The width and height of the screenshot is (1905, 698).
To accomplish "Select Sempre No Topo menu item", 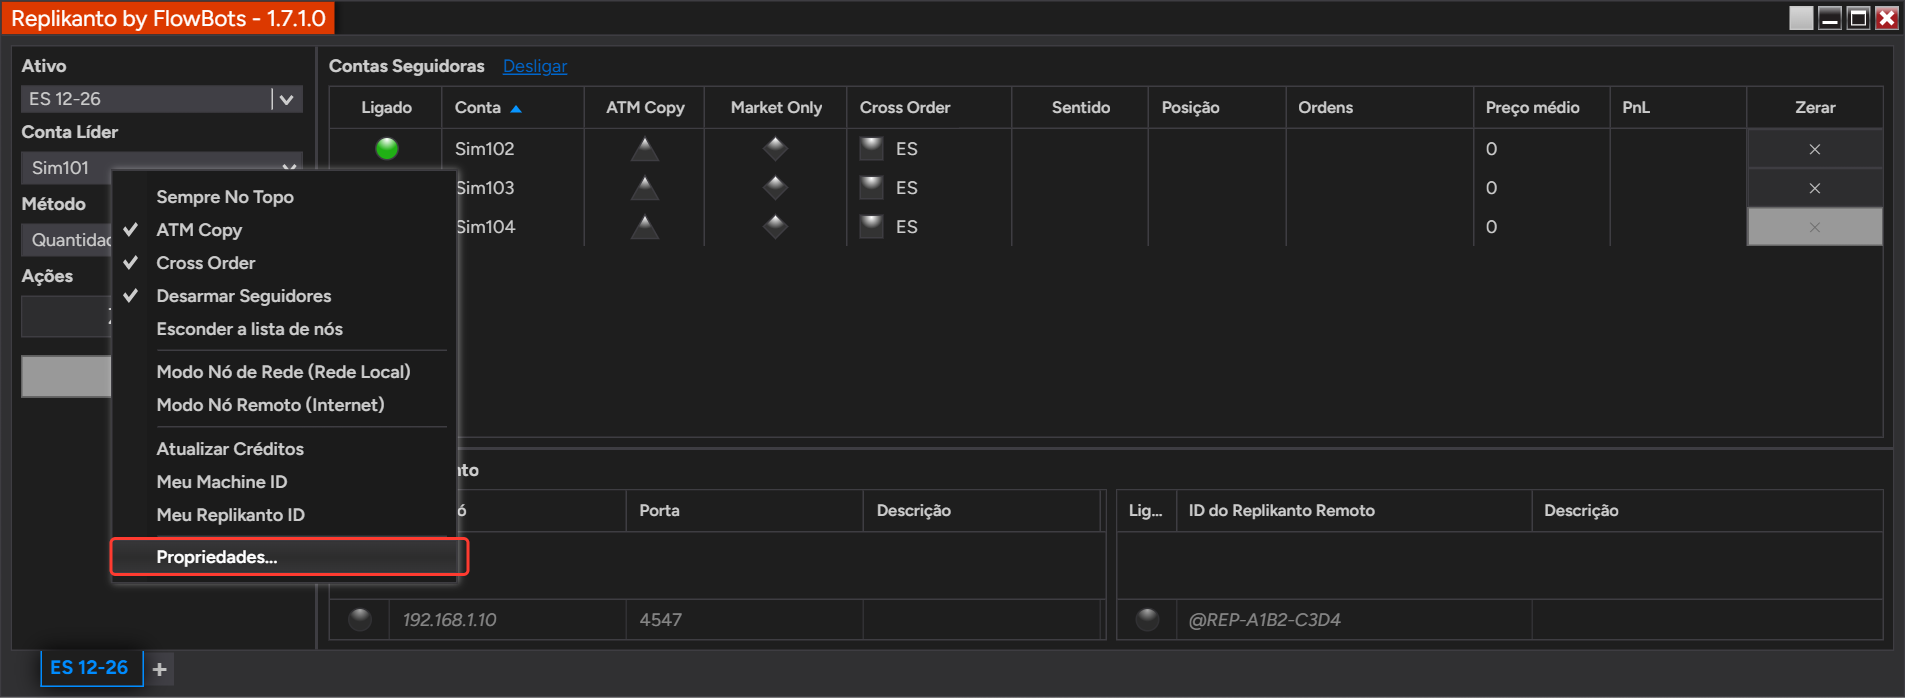I will (x=284, y=197).
